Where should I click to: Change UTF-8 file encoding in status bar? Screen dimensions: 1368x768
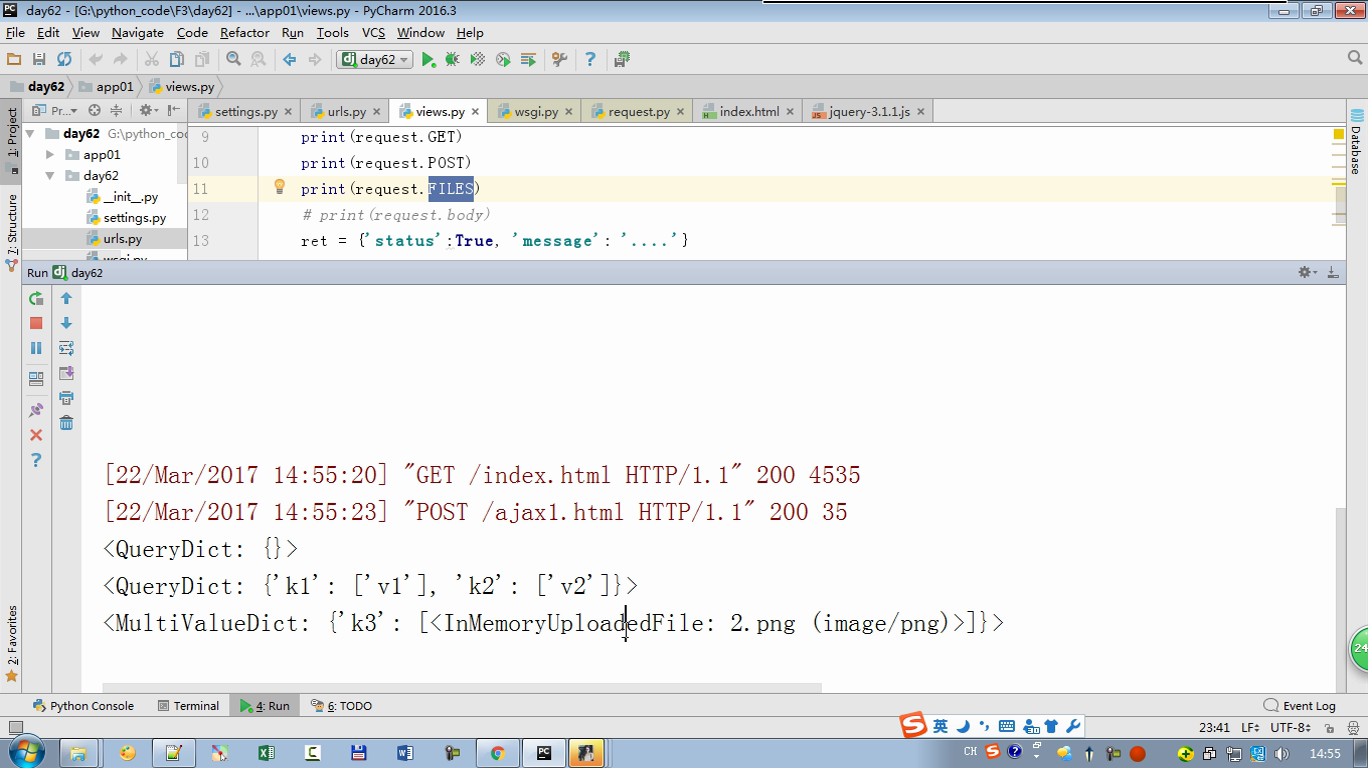coord(1290,727)
